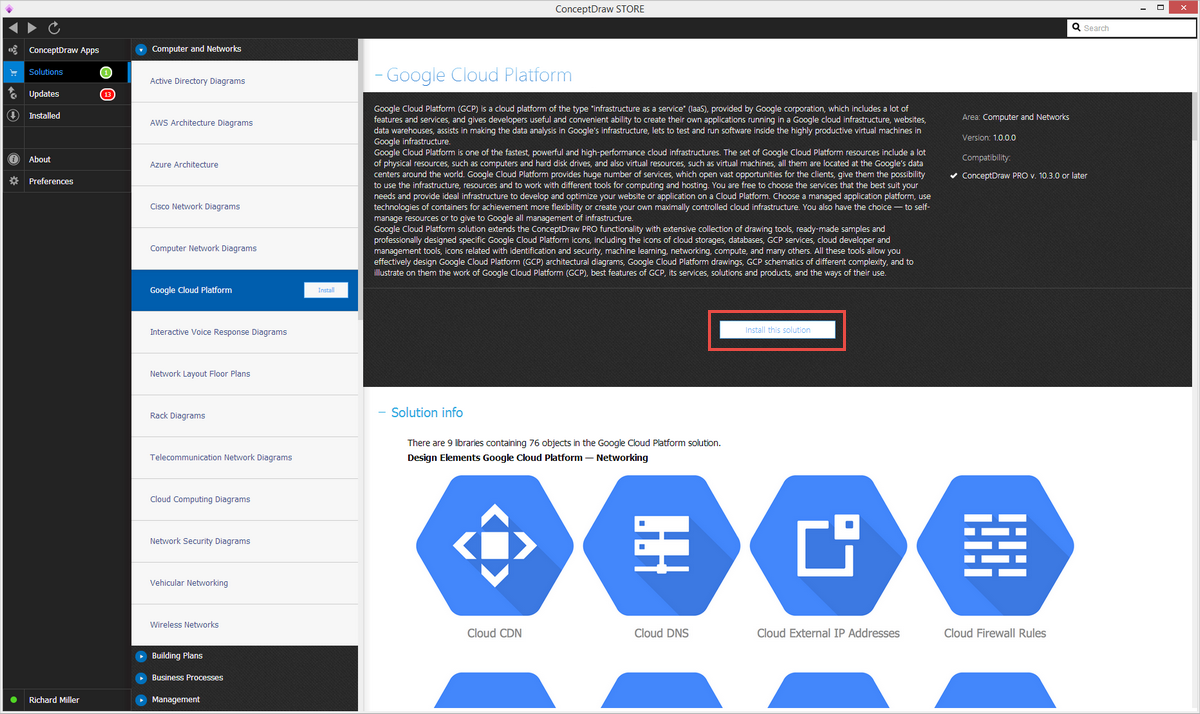Select Wireless Networks solution
This screenshot has width=1200, height=714.
pos(244,625)
